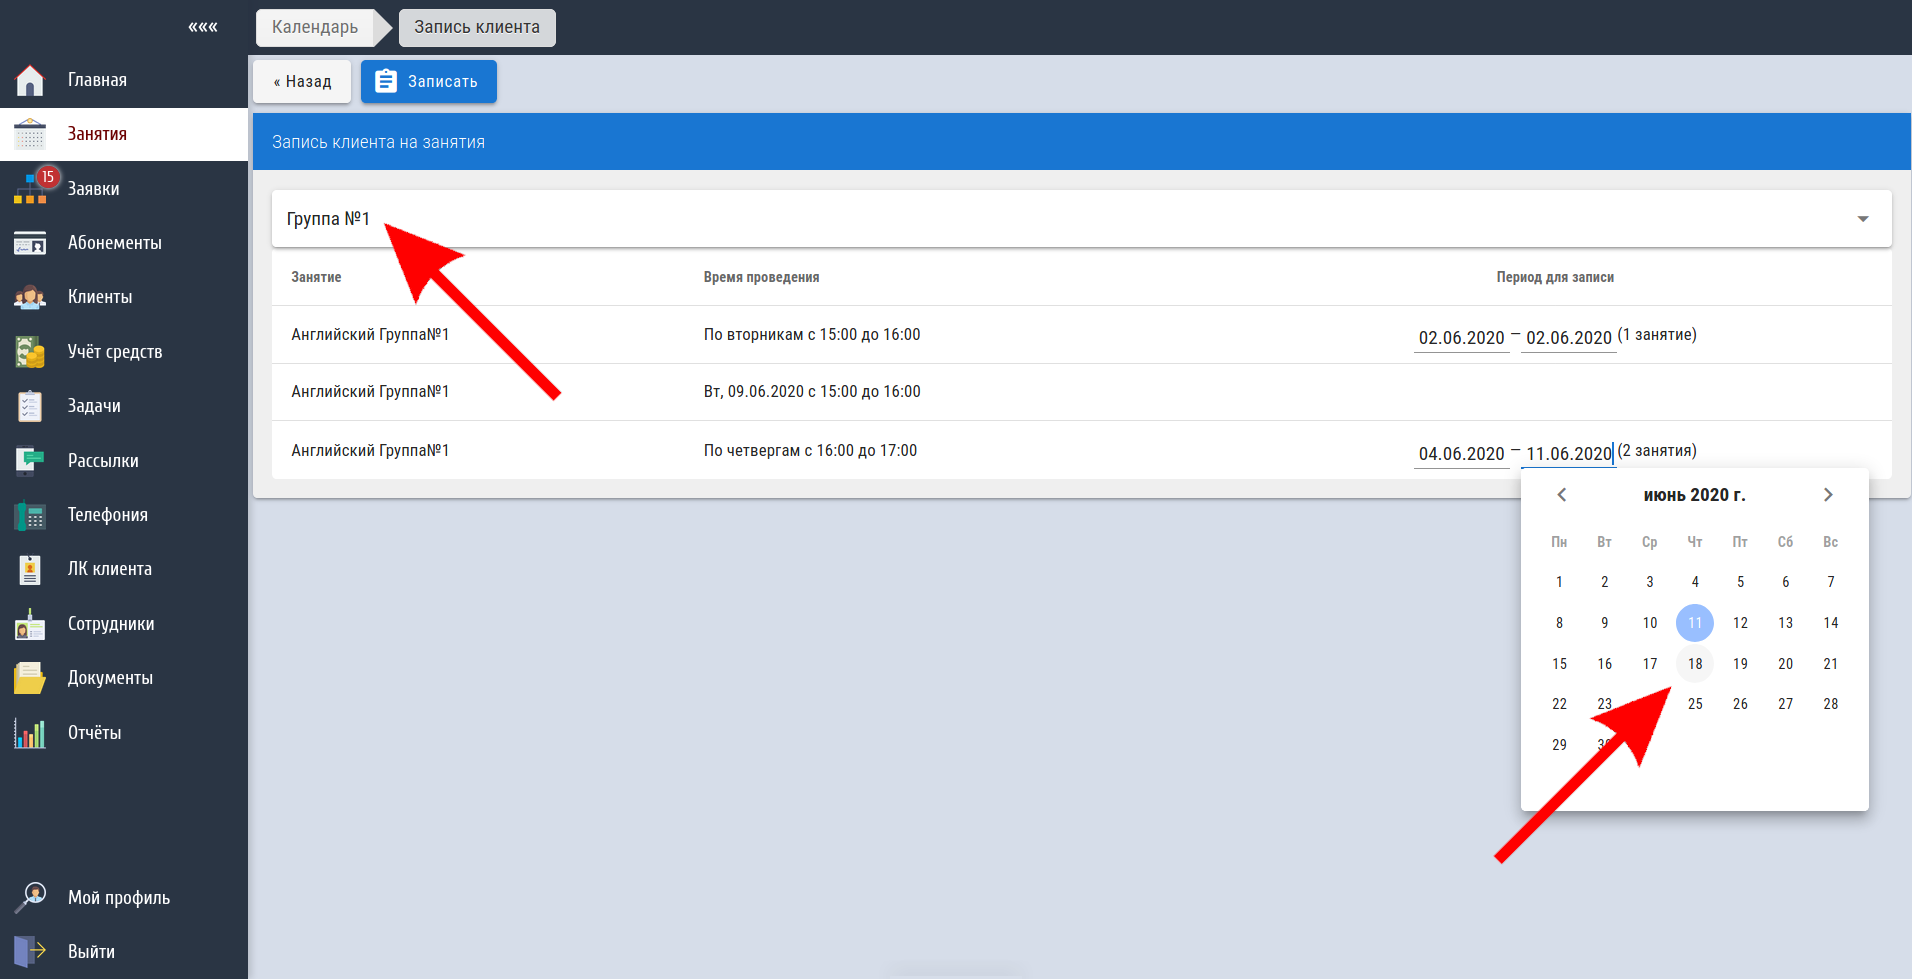Screen dimensions: 1912x979
Task: Click the text По вторникам с 15:00 до 16:00
Action: [x=812, y=335]
